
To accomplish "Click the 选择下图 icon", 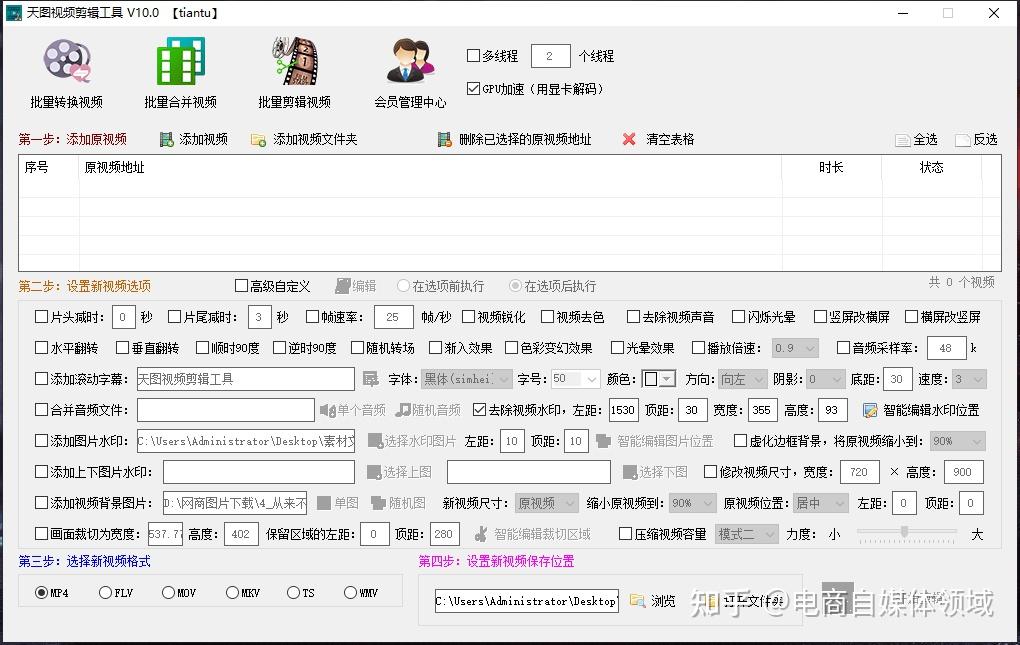I will tap(630, 472).
